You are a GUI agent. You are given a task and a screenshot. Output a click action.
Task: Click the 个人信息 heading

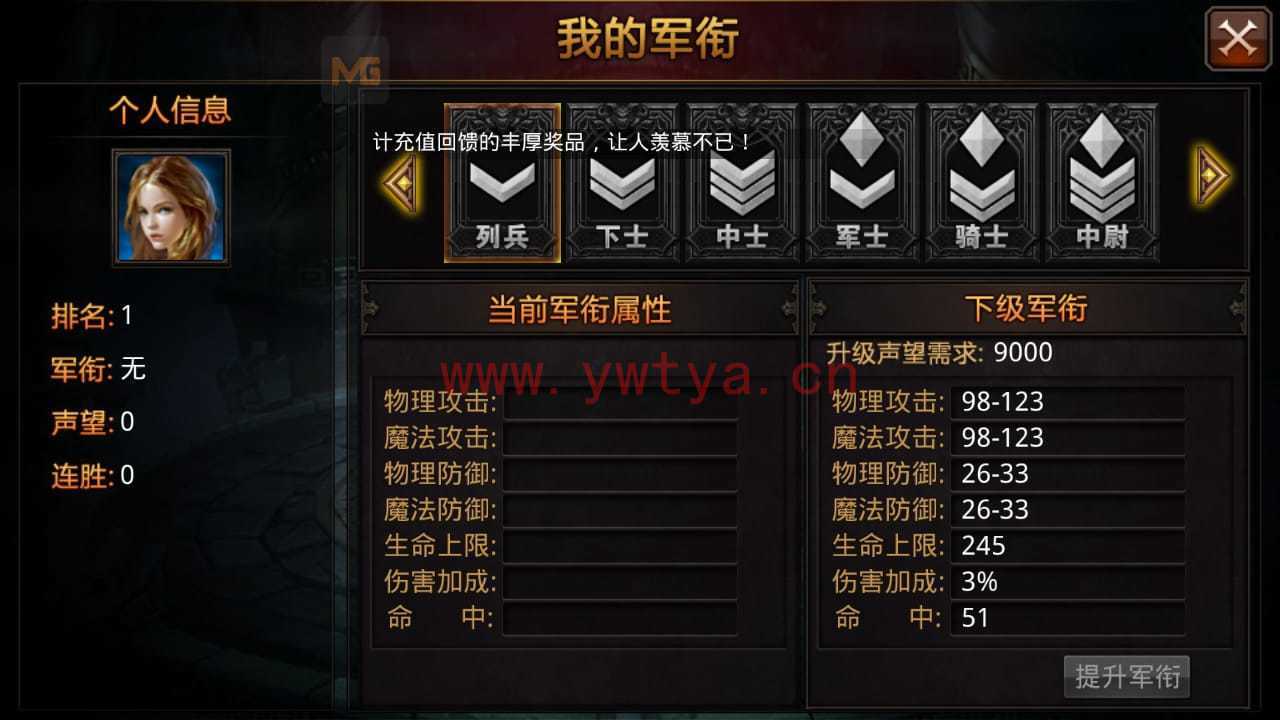170,110
